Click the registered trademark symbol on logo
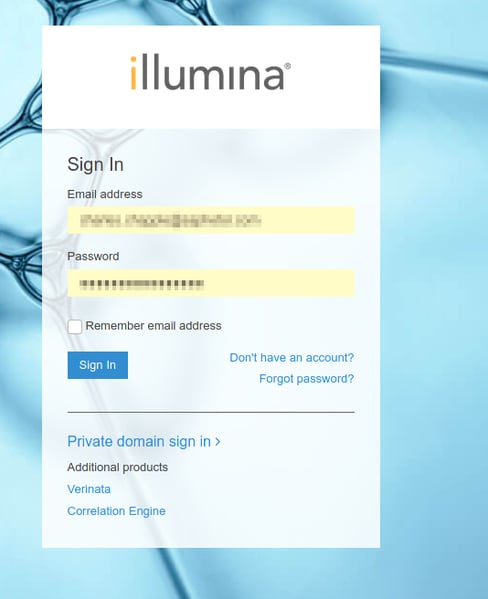 [287, 66]
